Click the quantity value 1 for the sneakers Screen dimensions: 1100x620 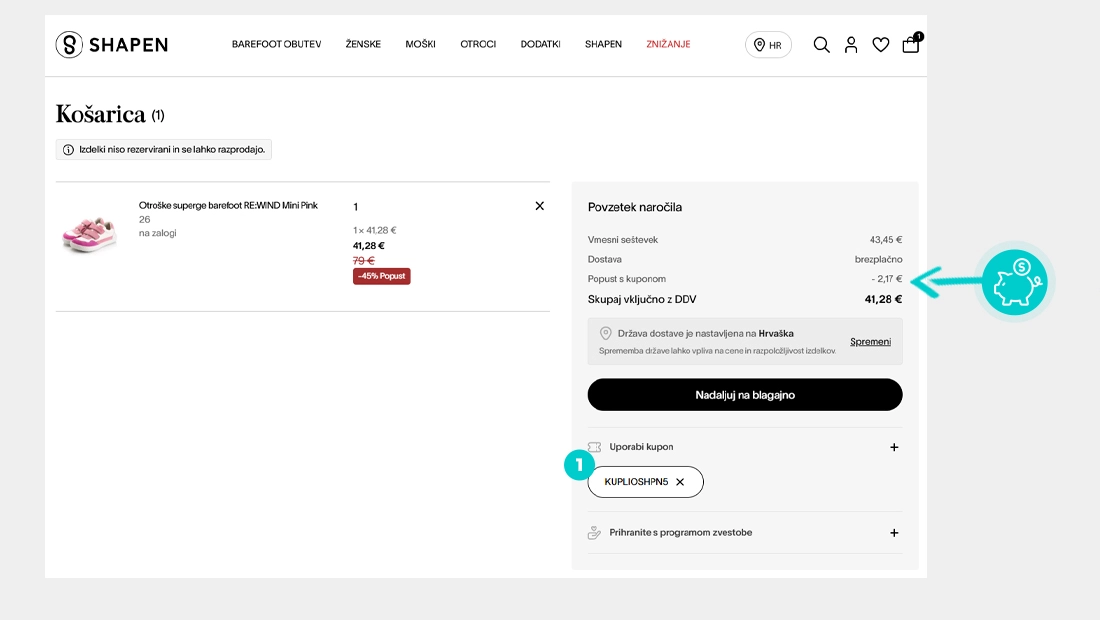356,207
